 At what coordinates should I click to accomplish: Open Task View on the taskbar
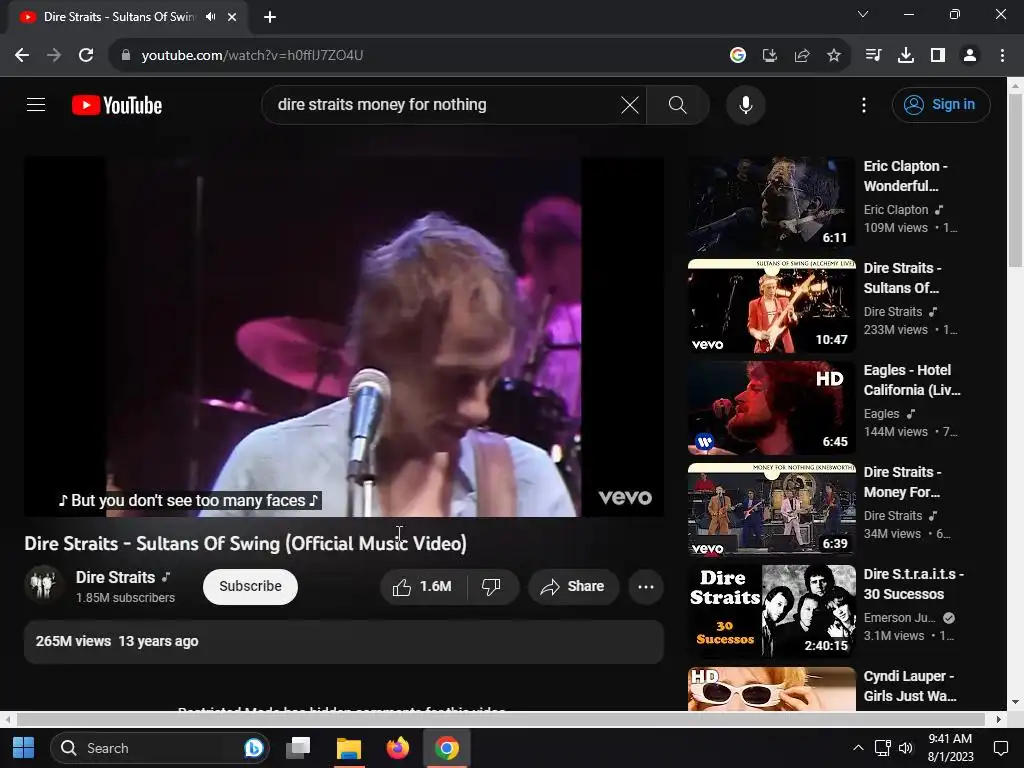point(298,748)
